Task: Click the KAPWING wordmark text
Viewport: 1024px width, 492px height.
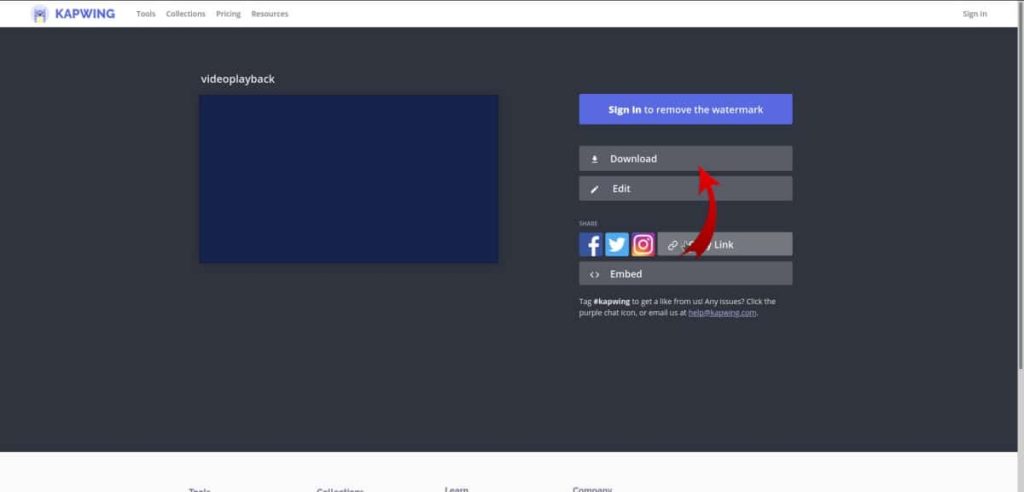Action: click(x=85, y=14)
